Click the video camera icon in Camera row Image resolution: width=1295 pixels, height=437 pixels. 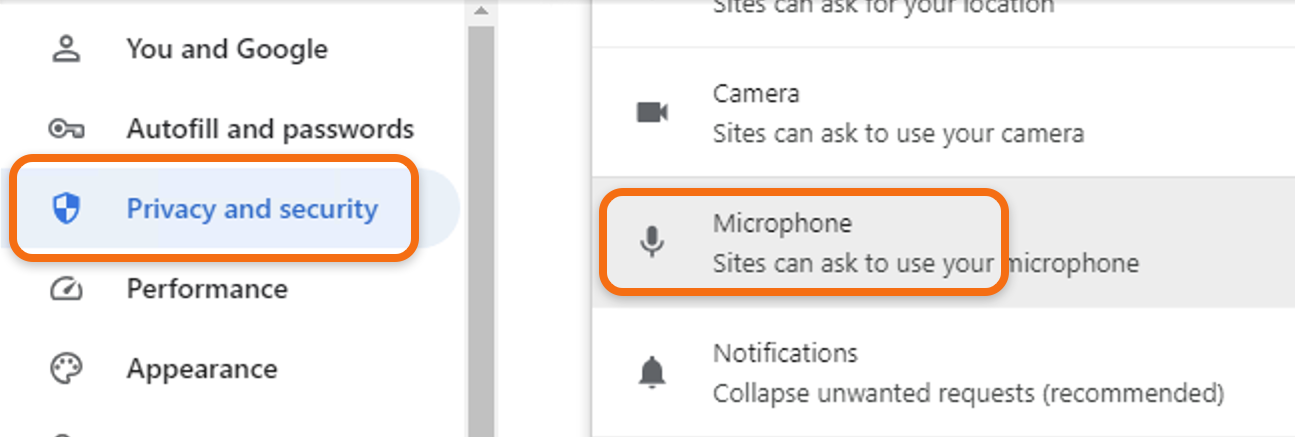coord(652,112)
